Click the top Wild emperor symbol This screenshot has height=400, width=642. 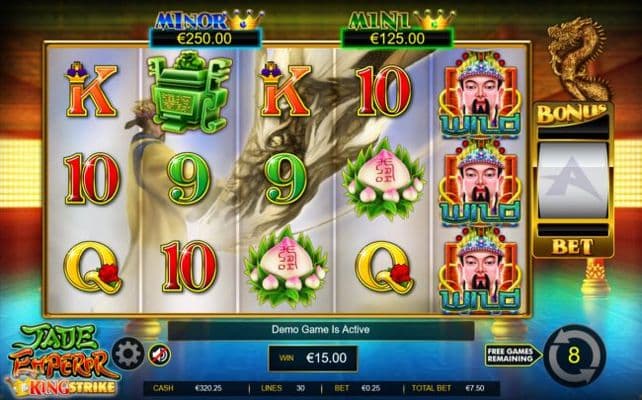tap(480, 95)
